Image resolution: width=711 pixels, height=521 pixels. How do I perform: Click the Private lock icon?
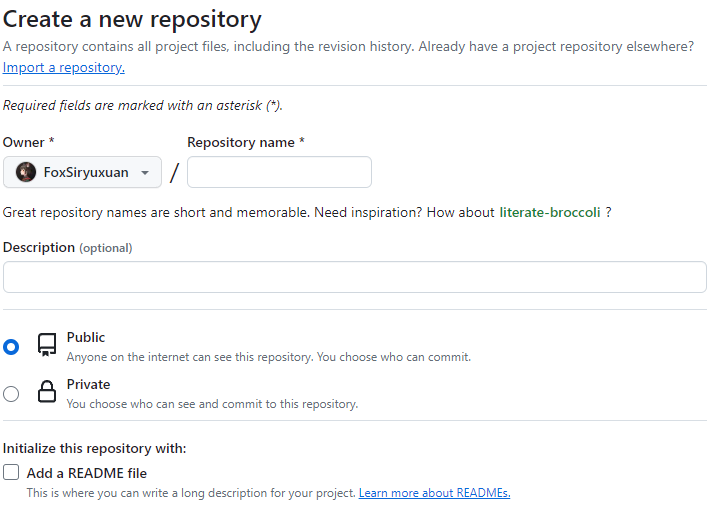click(x=46, y=393)
